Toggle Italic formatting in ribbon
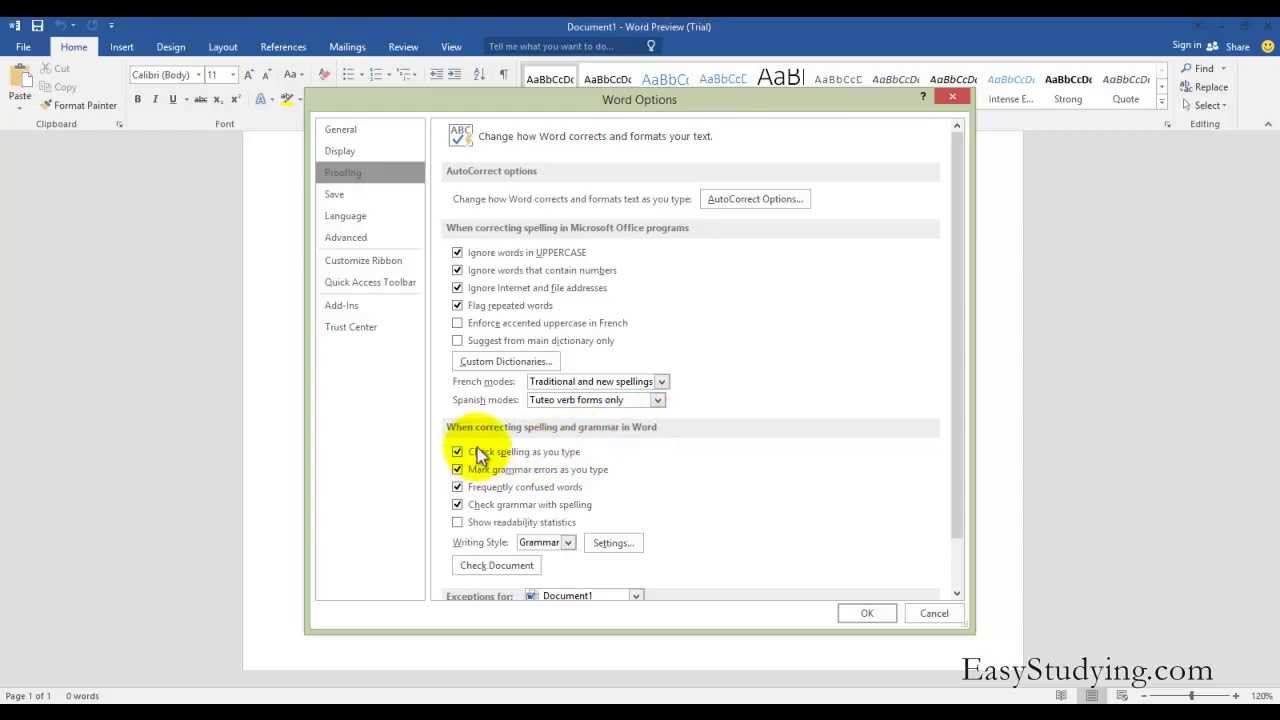1280x720 pixels. pyautogui.click(x=155, y=99)
